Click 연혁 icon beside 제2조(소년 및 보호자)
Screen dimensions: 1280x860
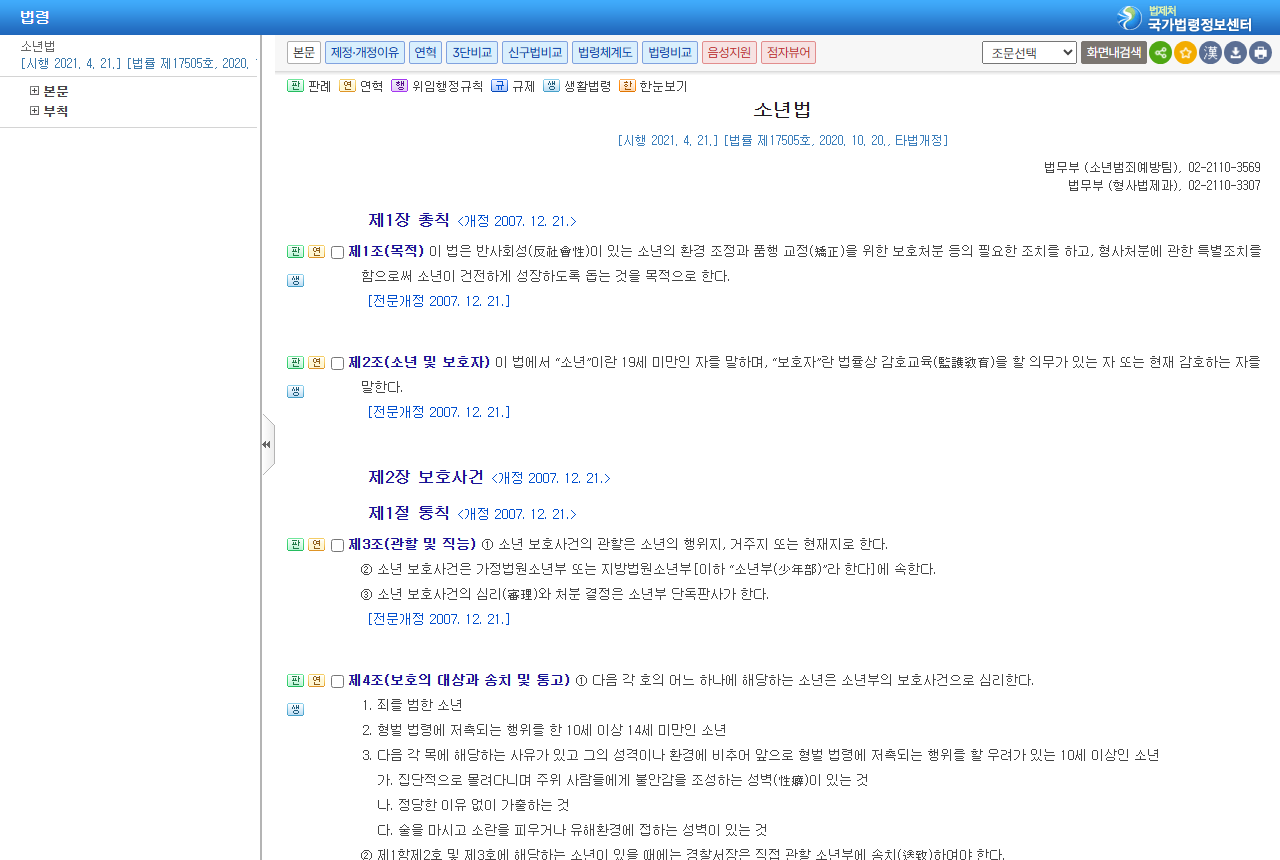pos(316,363)
